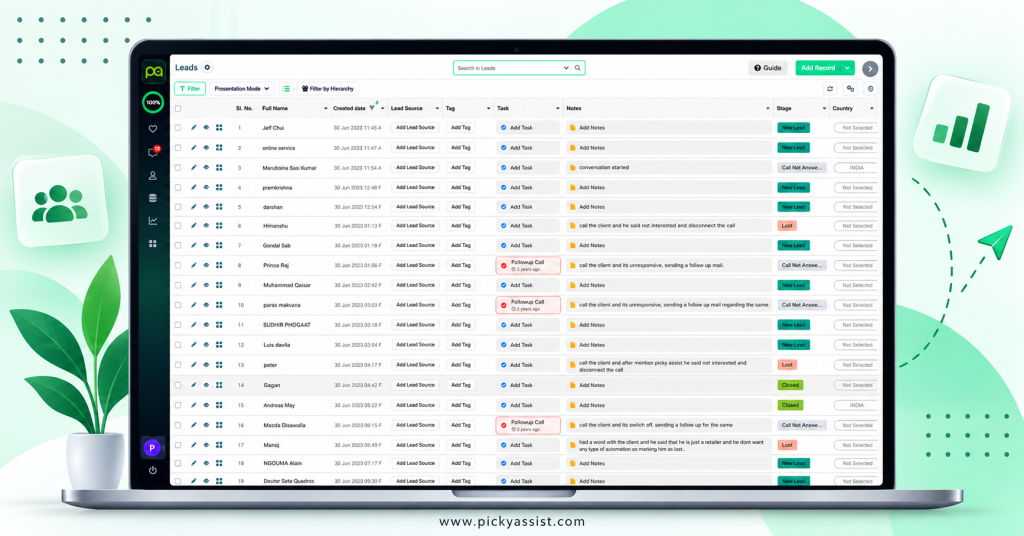Toggle the eye view icon for Andreas May row
Viewport: 1024px width, 536px height.
click(206, 405)
